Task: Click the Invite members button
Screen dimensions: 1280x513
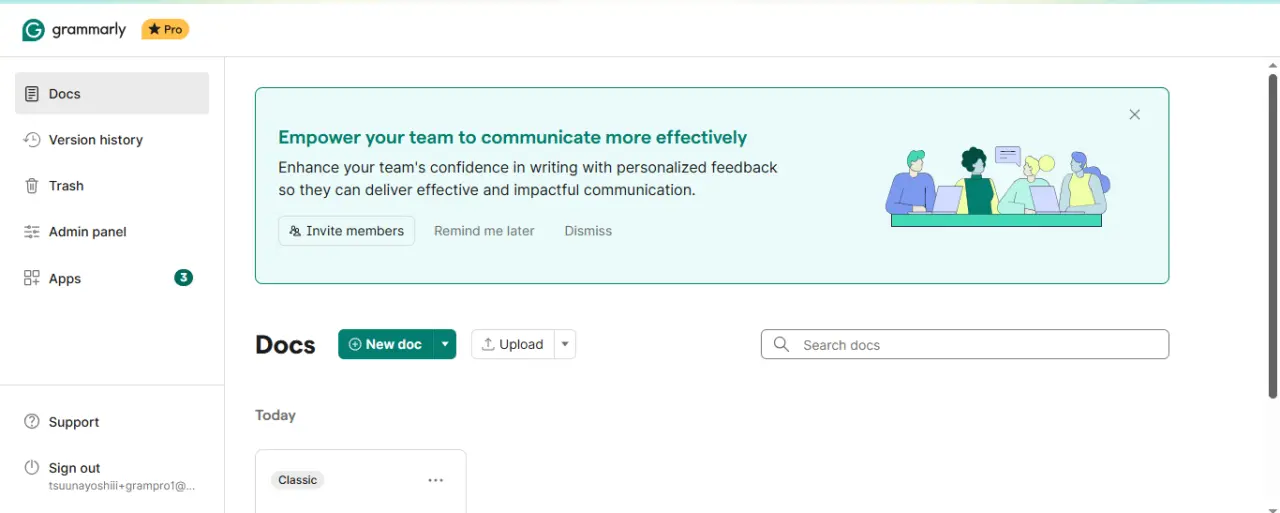Action: tap(346, 231)
